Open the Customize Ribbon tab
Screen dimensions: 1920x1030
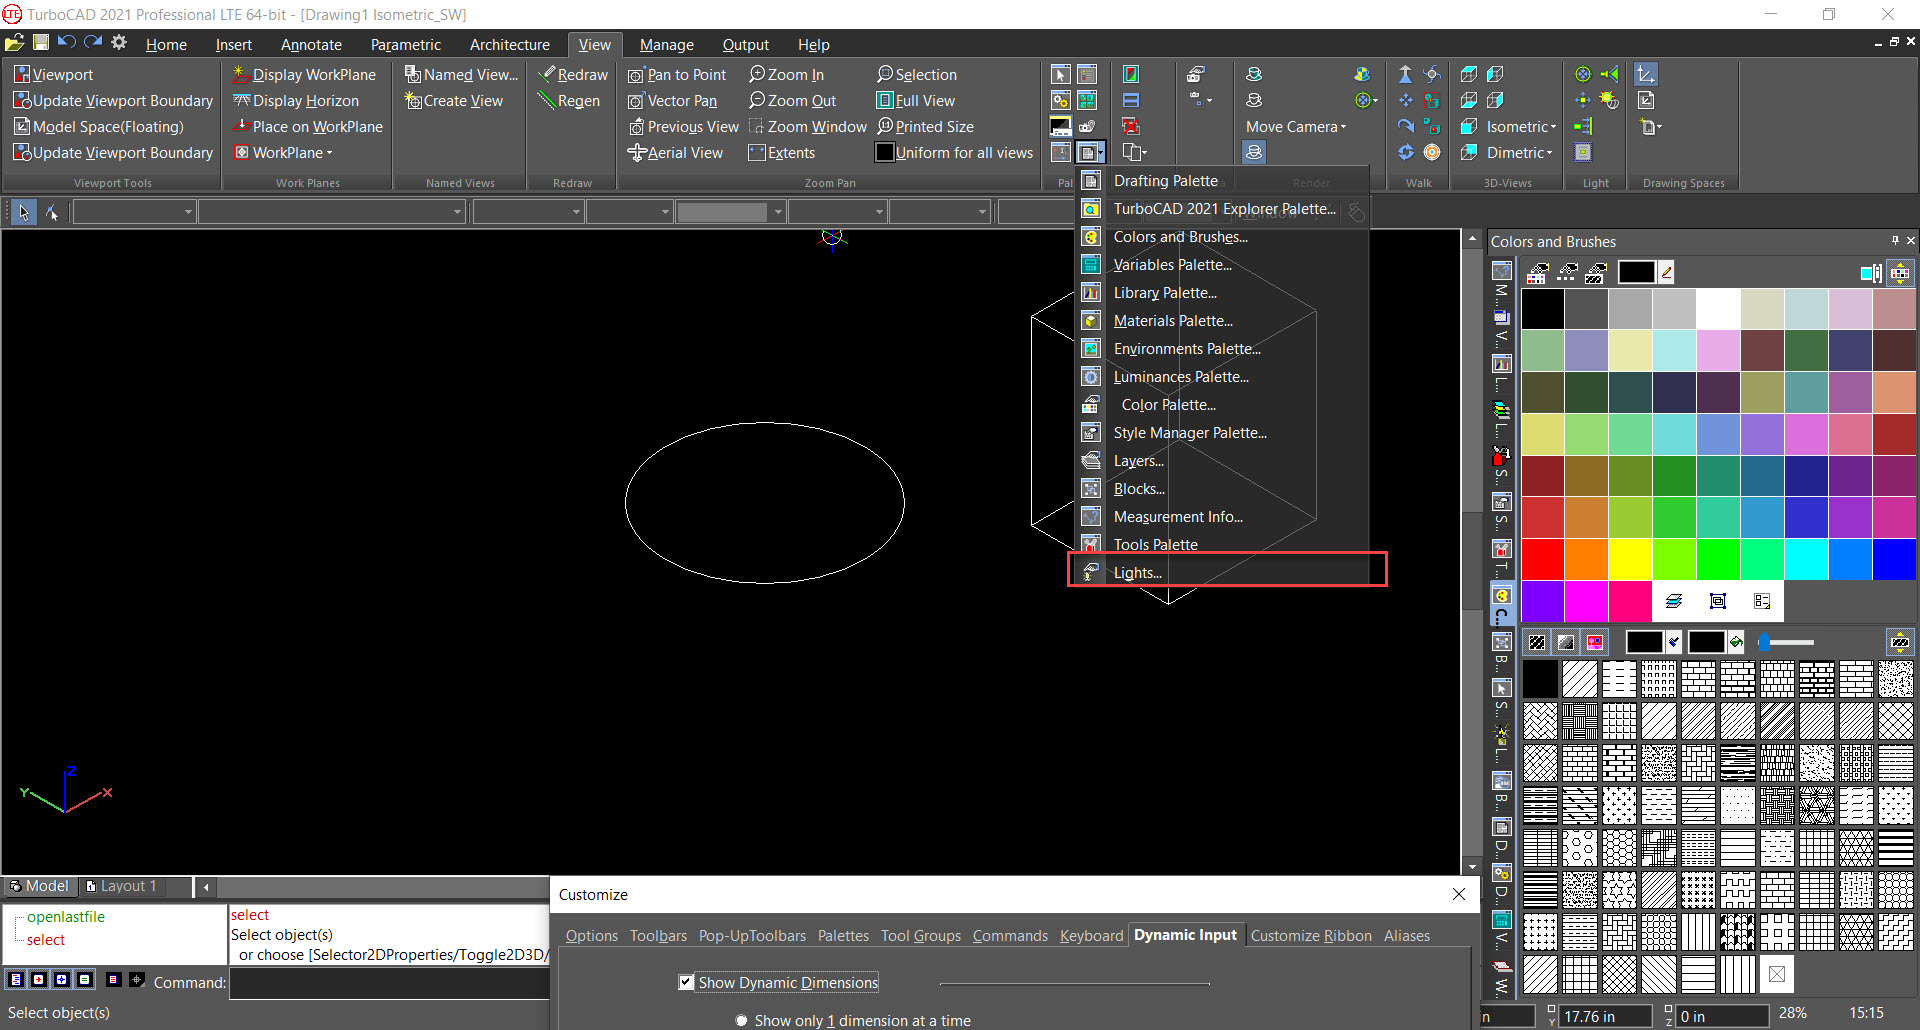point(1310,936)
